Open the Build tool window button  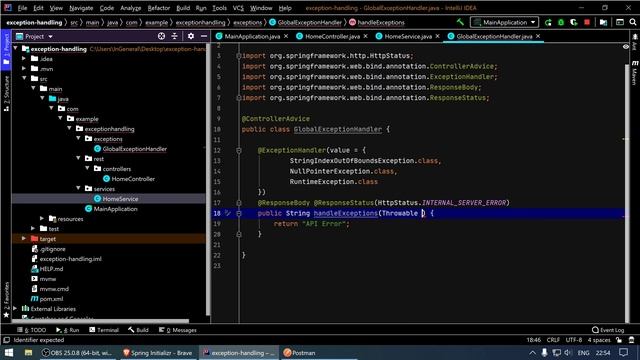(x=138, y=330)
